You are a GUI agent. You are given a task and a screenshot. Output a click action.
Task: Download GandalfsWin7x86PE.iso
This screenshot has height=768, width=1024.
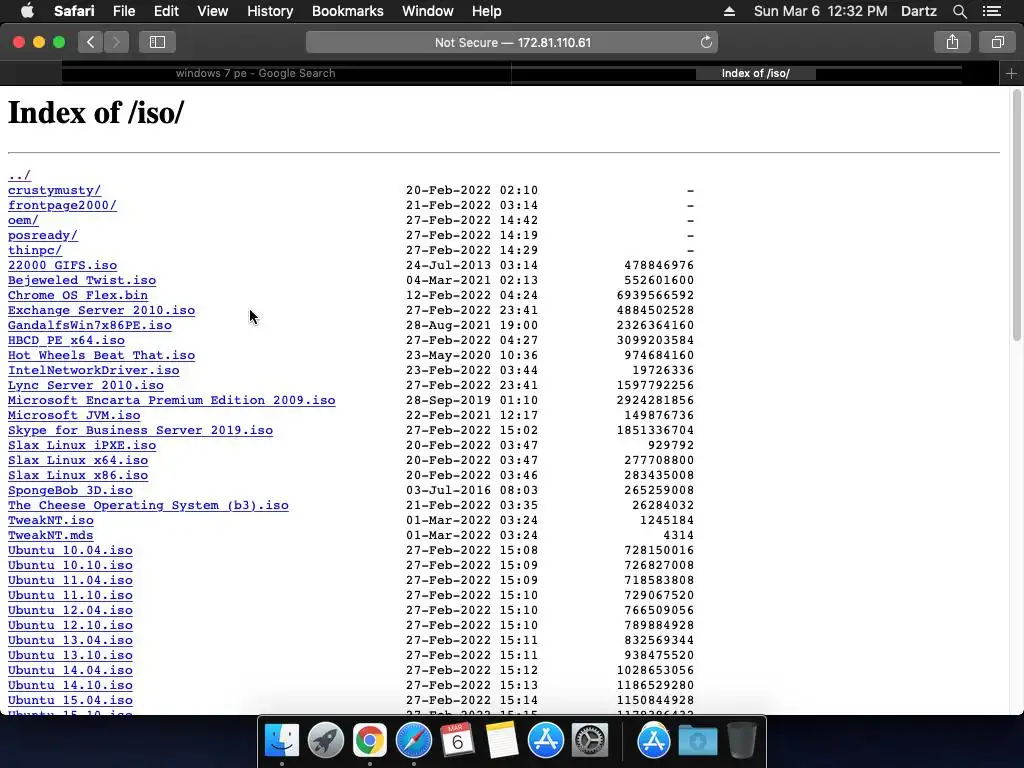[89, 325]
